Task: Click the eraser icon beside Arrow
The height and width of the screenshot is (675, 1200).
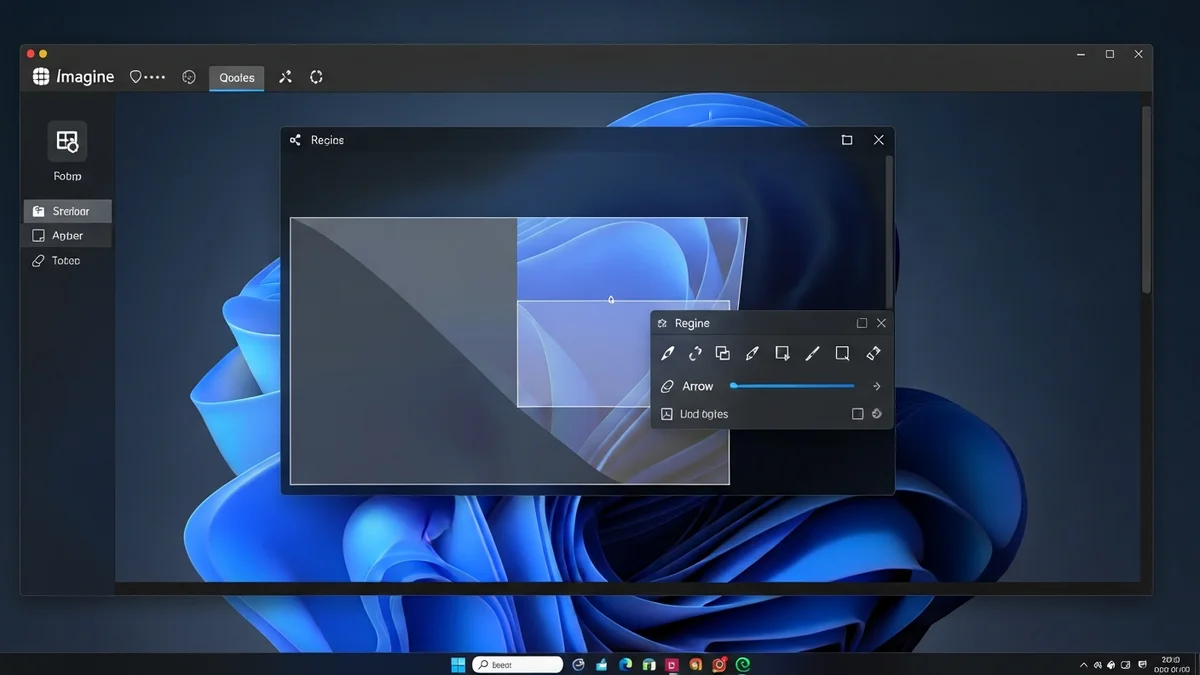Action: 667,386
